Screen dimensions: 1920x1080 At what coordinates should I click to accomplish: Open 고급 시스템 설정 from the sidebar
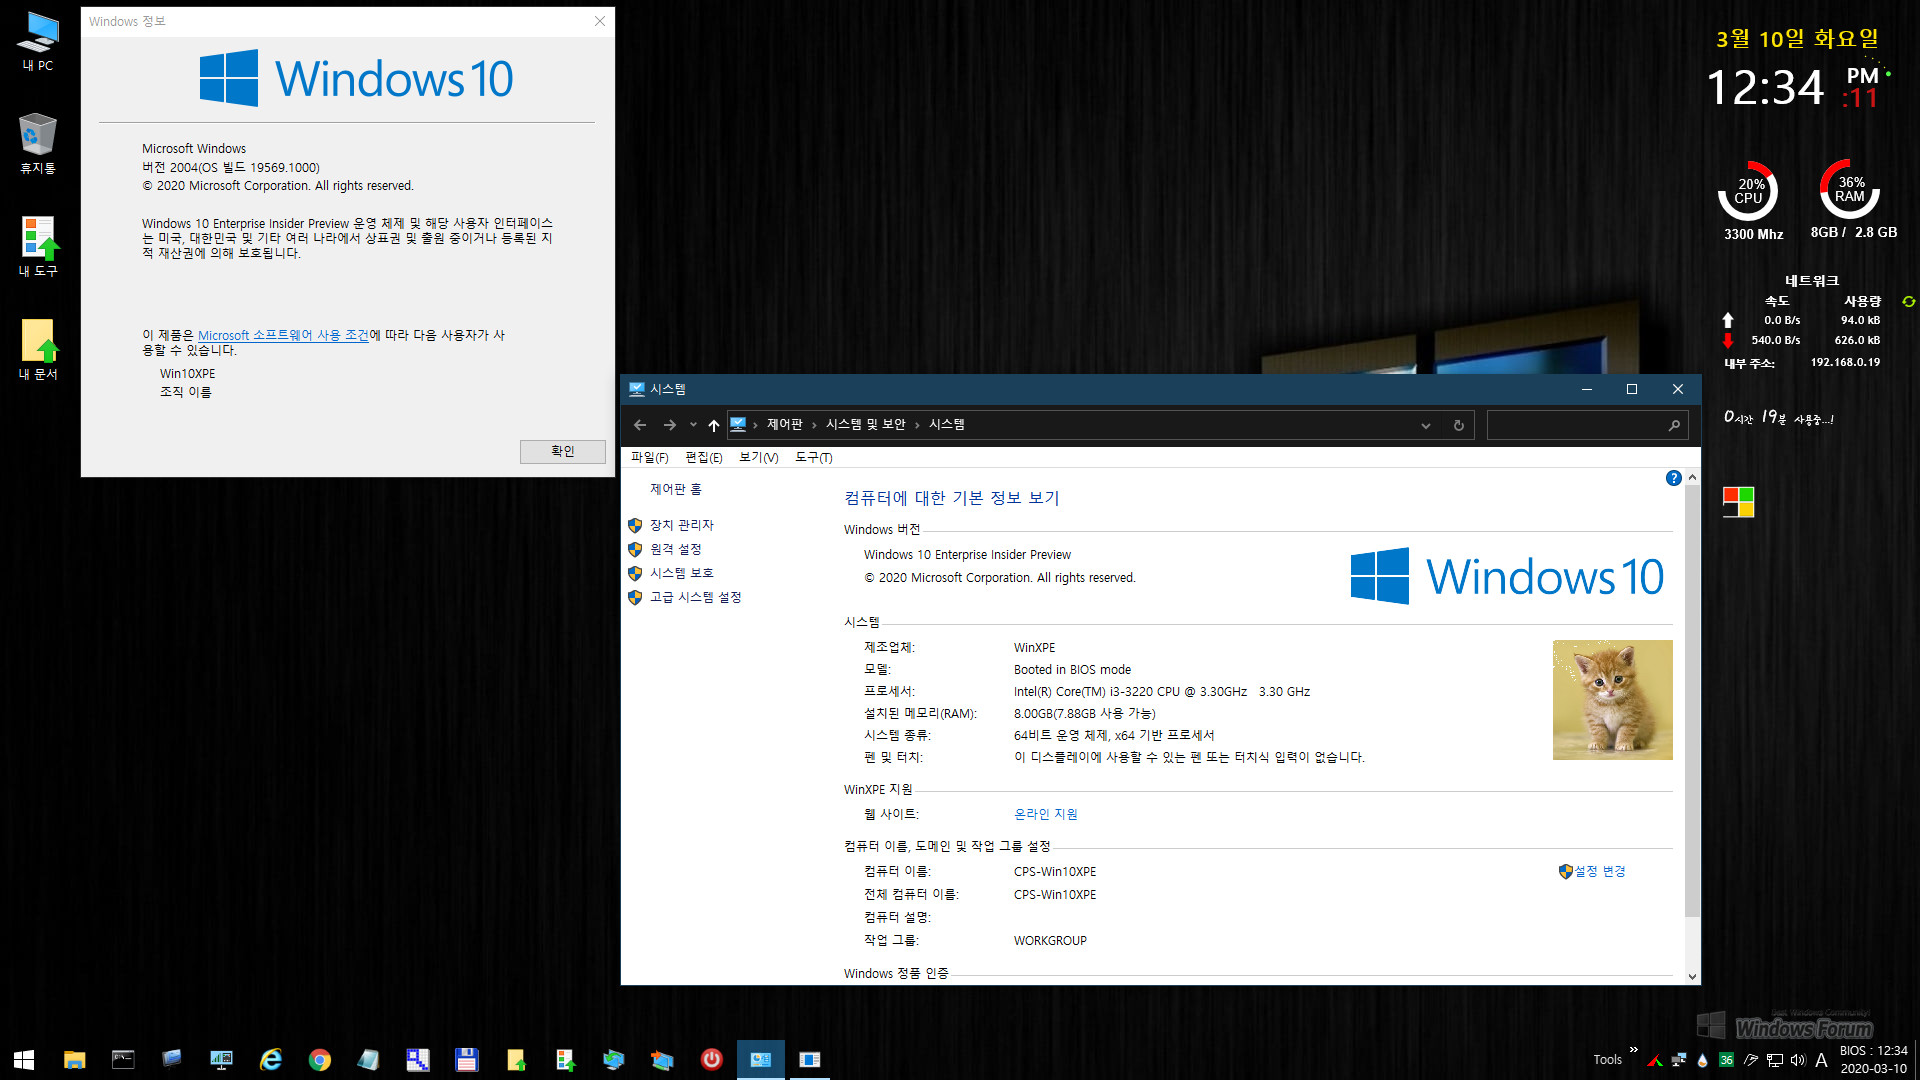point(695,597)
